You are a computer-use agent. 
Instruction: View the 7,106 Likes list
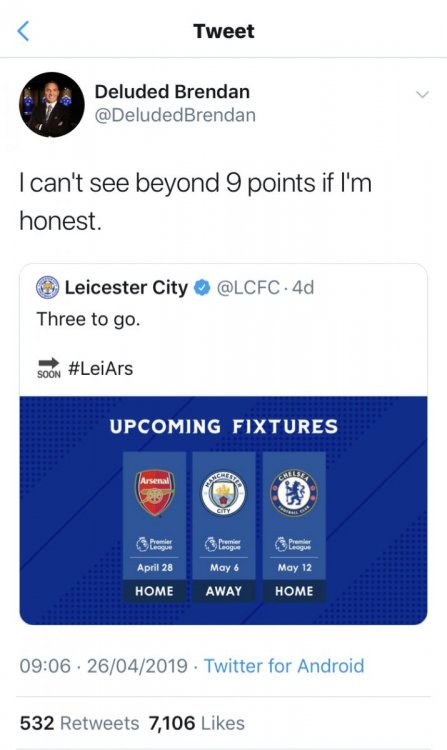(196, 723)
